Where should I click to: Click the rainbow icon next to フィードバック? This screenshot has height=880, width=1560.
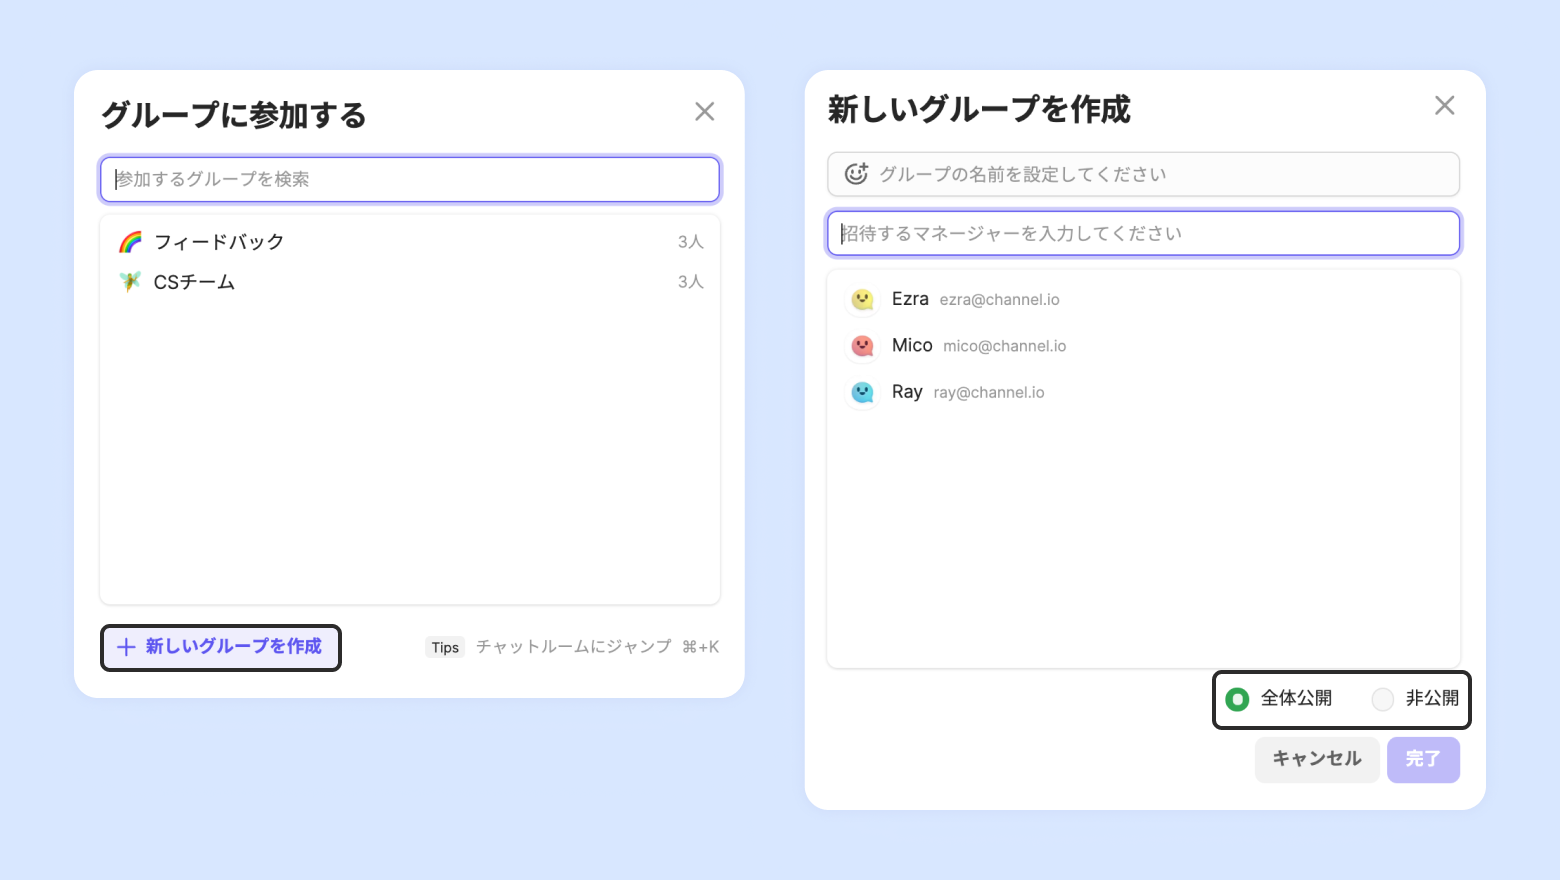pos(131,242)
